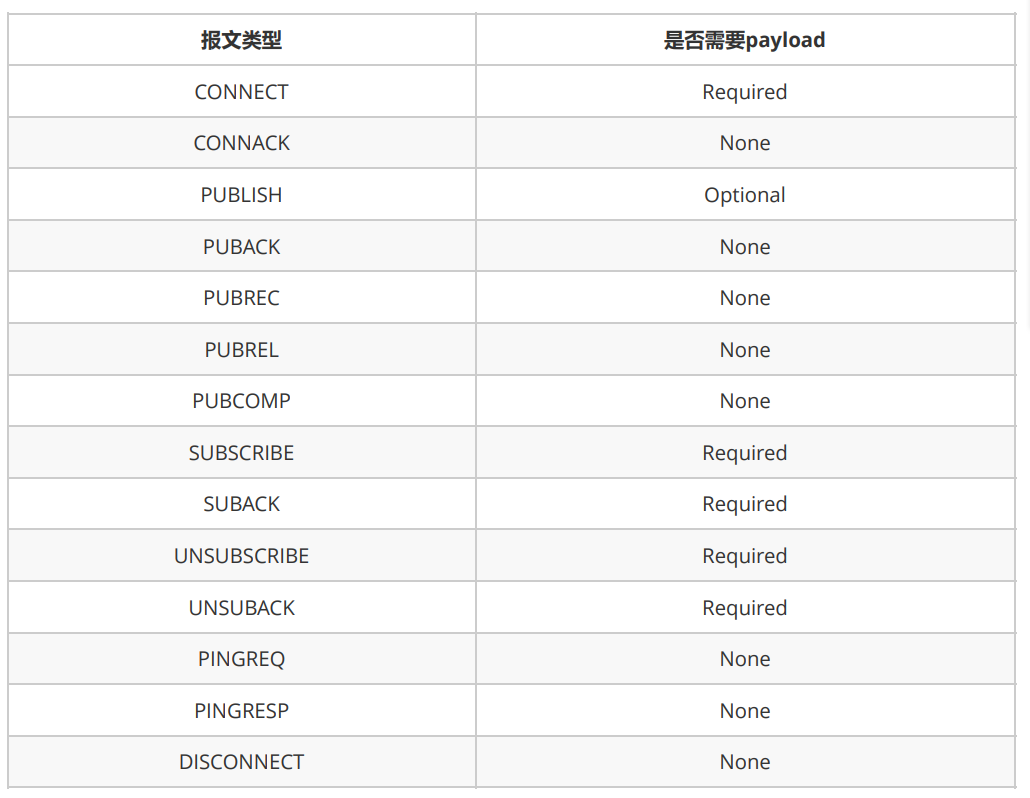Click the 报文类型 column header
The height and width of the screenshot is (798, 1030).
coord(241,40)
